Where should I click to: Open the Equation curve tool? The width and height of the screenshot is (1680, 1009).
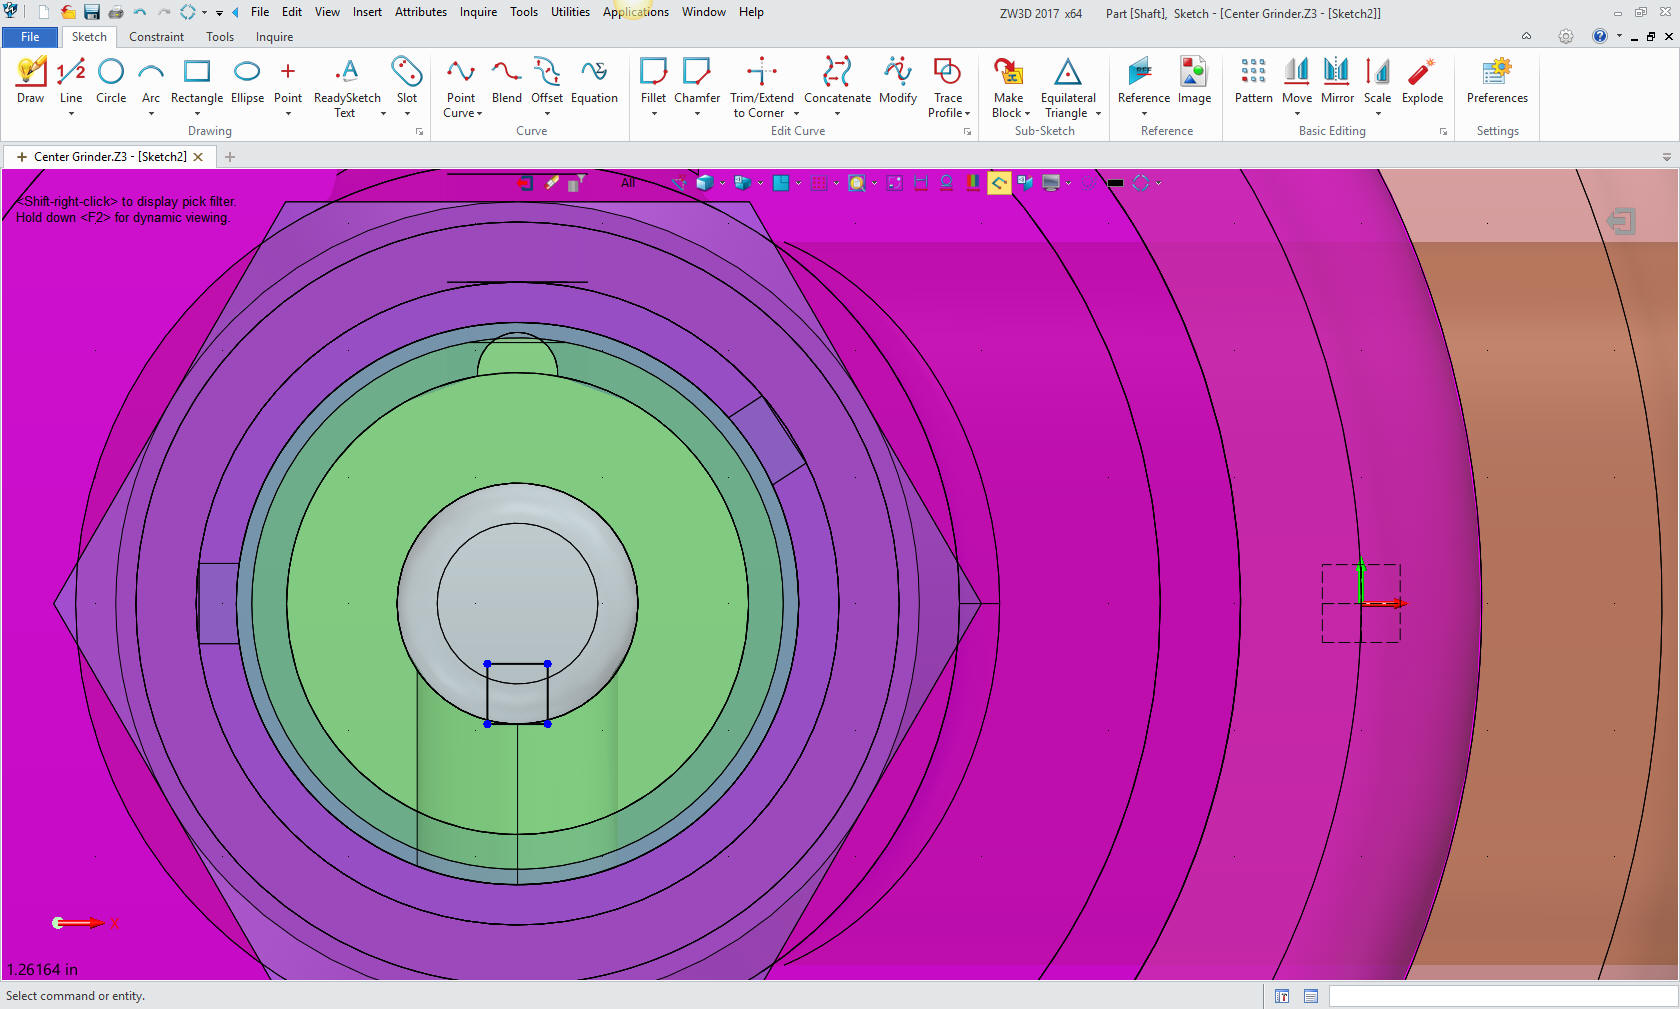[594, 80]
